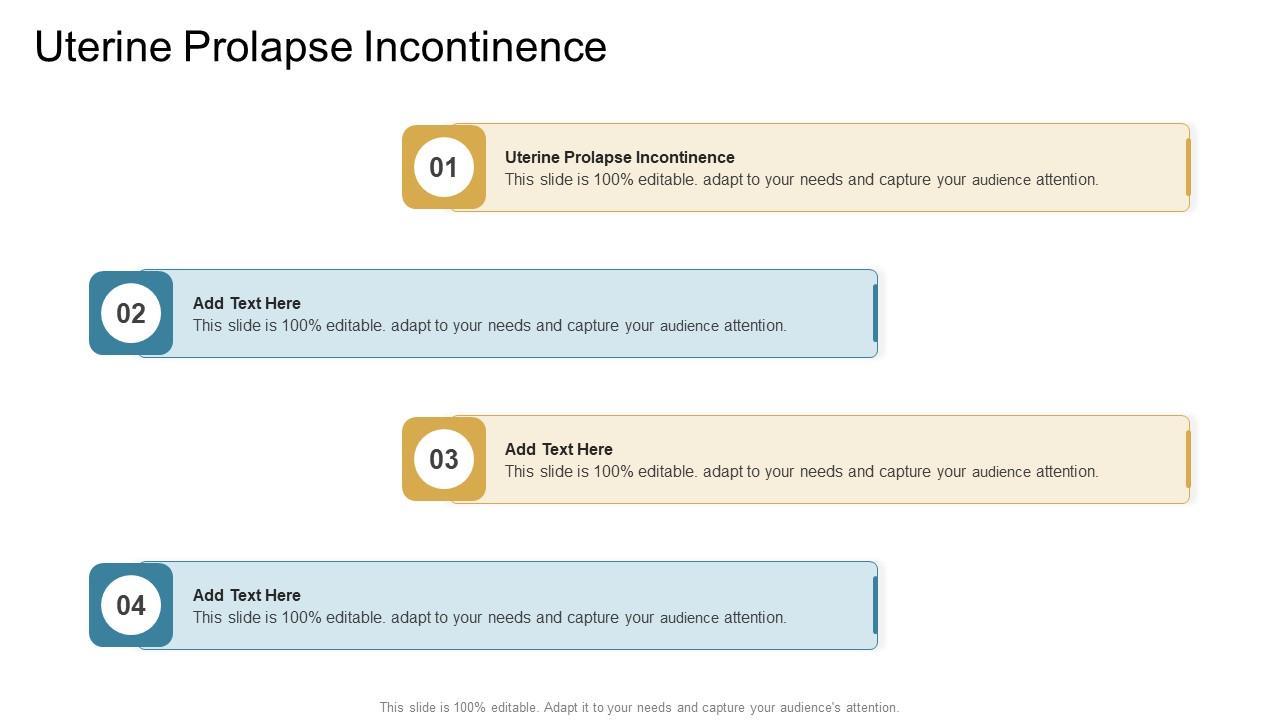Click the 03 number badge

point(443,459)
